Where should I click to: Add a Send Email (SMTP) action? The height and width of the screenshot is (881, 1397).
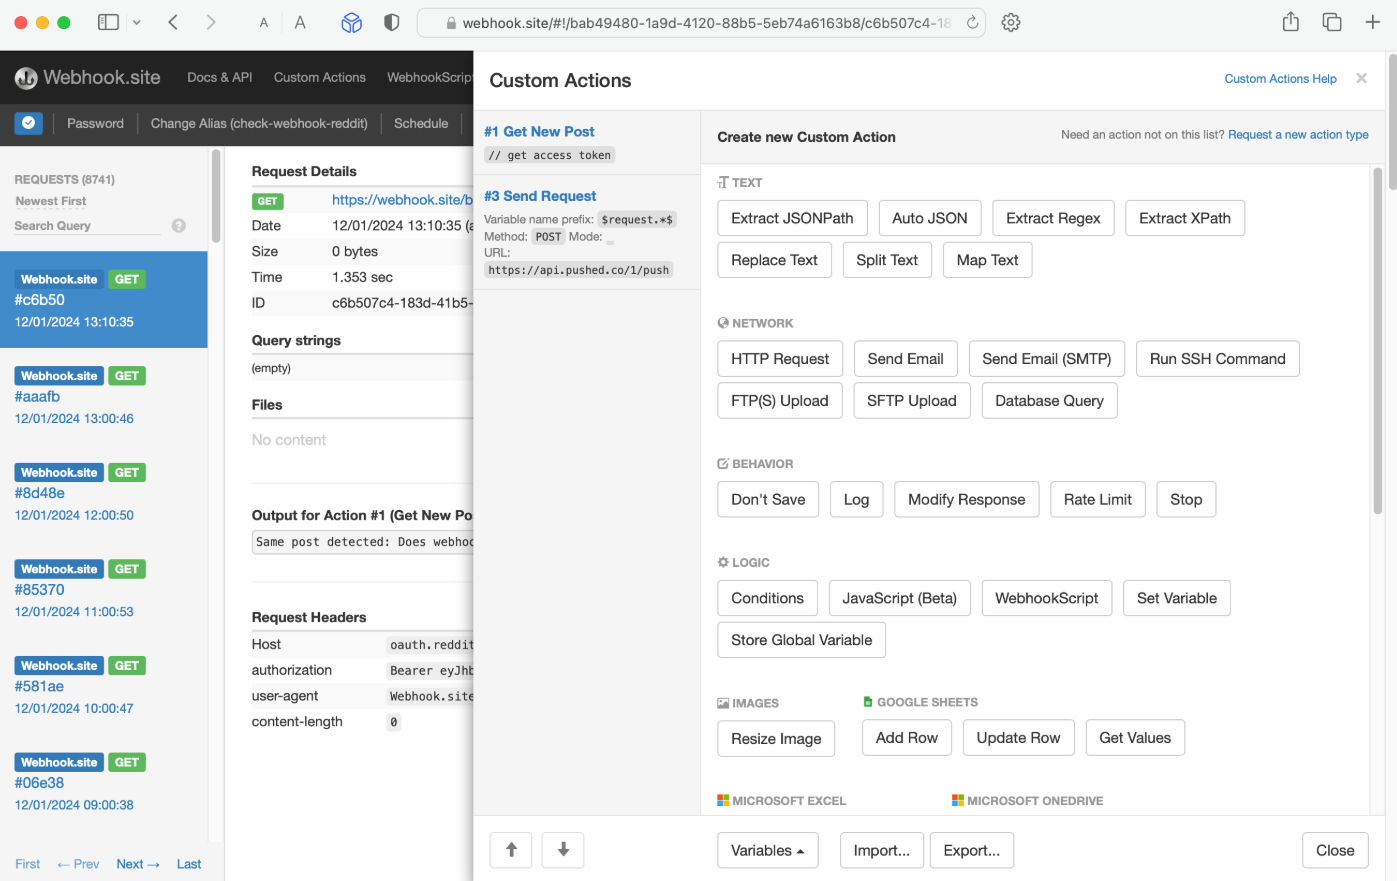pyautogui.click(x=1047, y=359)
